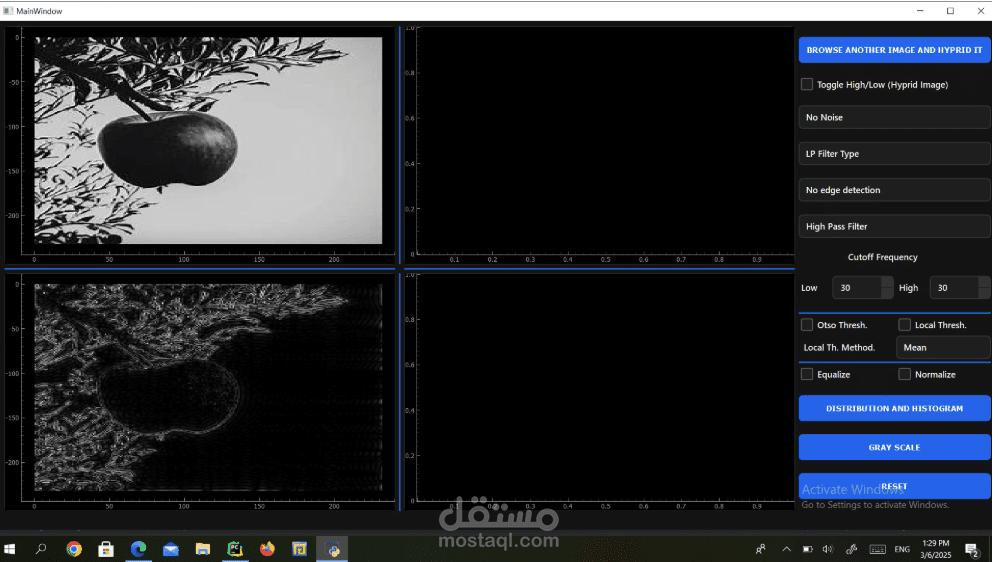Open the Mail app in taskbar
The width and height of the screenshot is (998, 562).
[x=171, y=549]
